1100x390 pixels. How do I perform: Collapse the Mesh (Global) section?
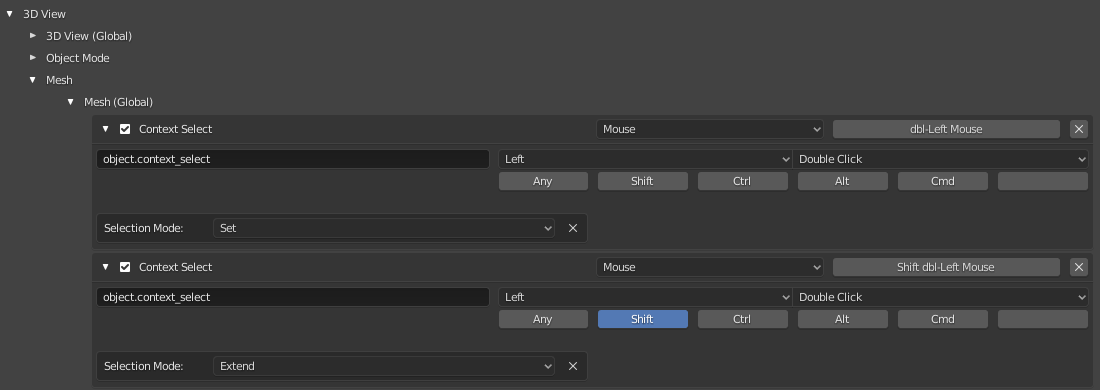[x=71, y=102]
